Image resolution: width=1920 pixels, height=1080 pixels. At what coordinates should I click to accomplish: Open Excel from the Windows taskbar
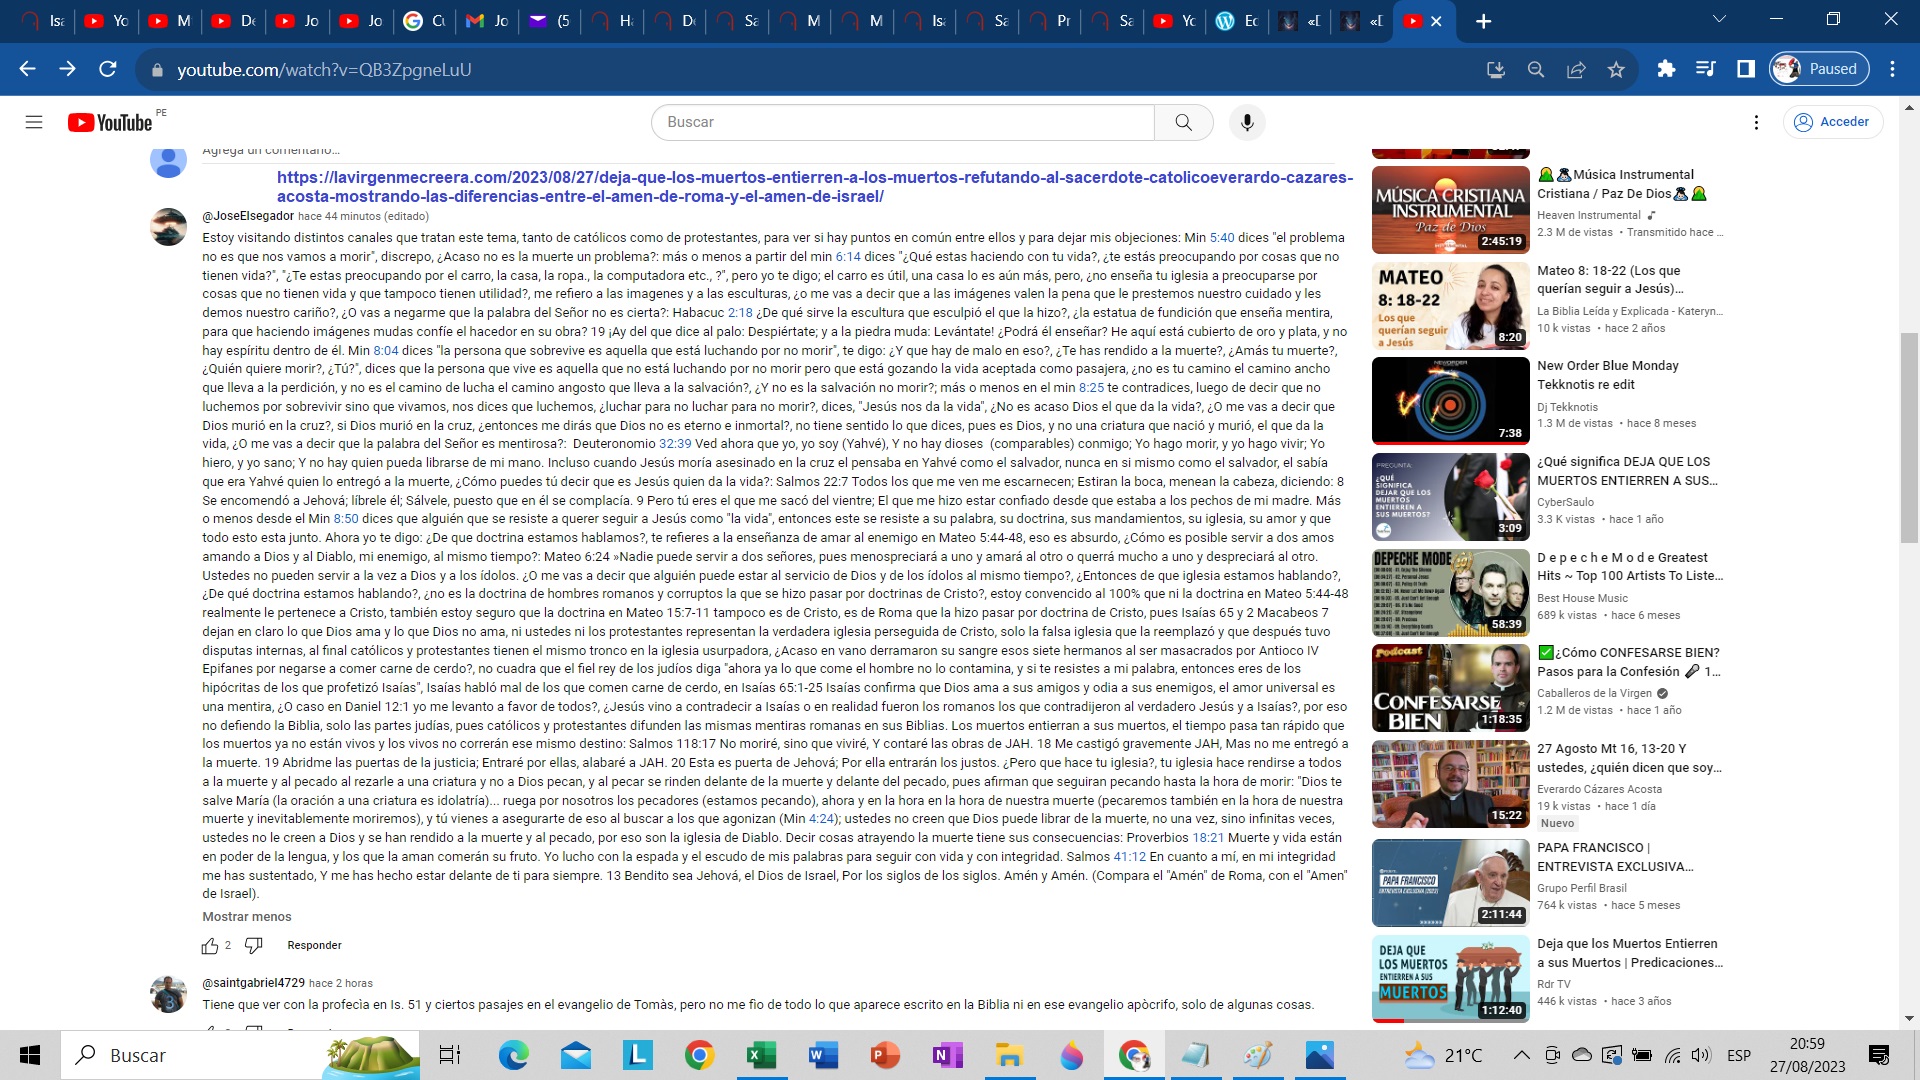[x=761, y=1055]
